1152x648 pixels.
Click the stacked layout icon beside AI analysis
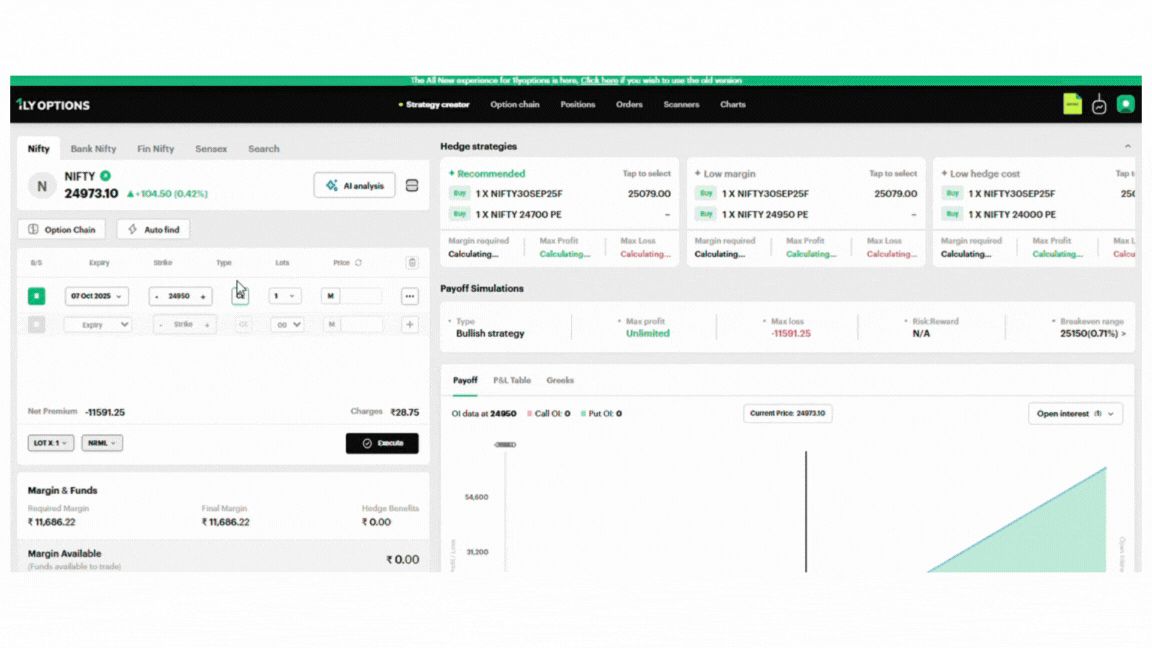pyautogui.click(x=412, y=186)
